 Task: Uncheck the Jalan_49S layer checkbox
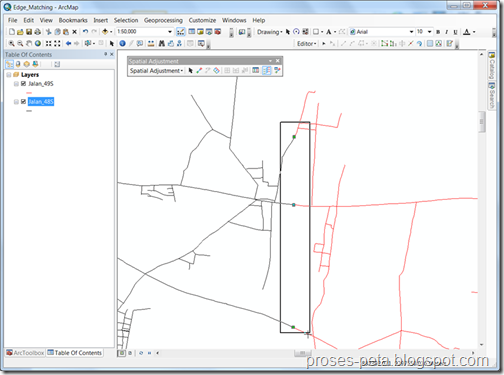23,84
